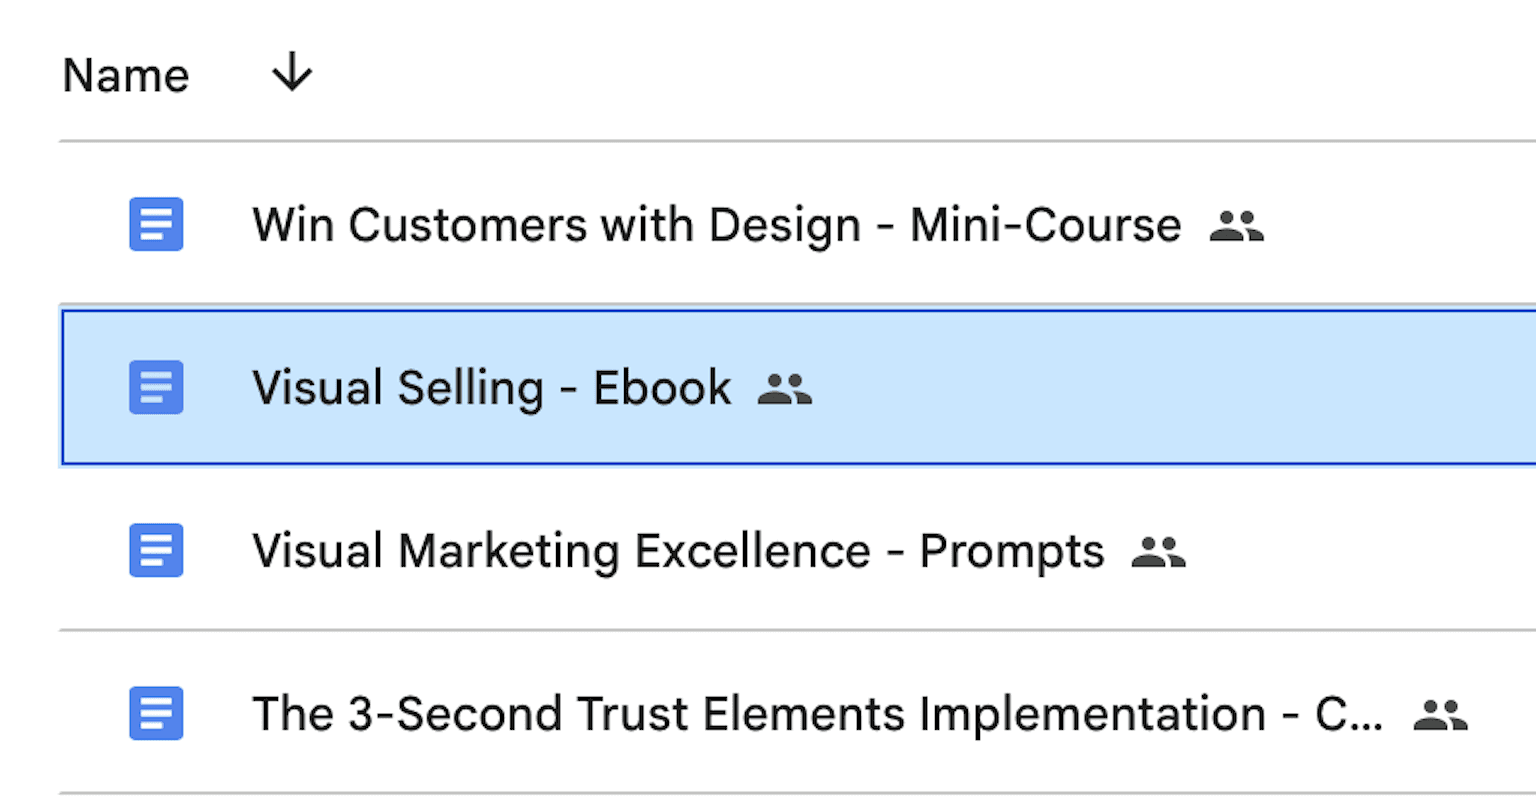Click the Name column header

126,75
